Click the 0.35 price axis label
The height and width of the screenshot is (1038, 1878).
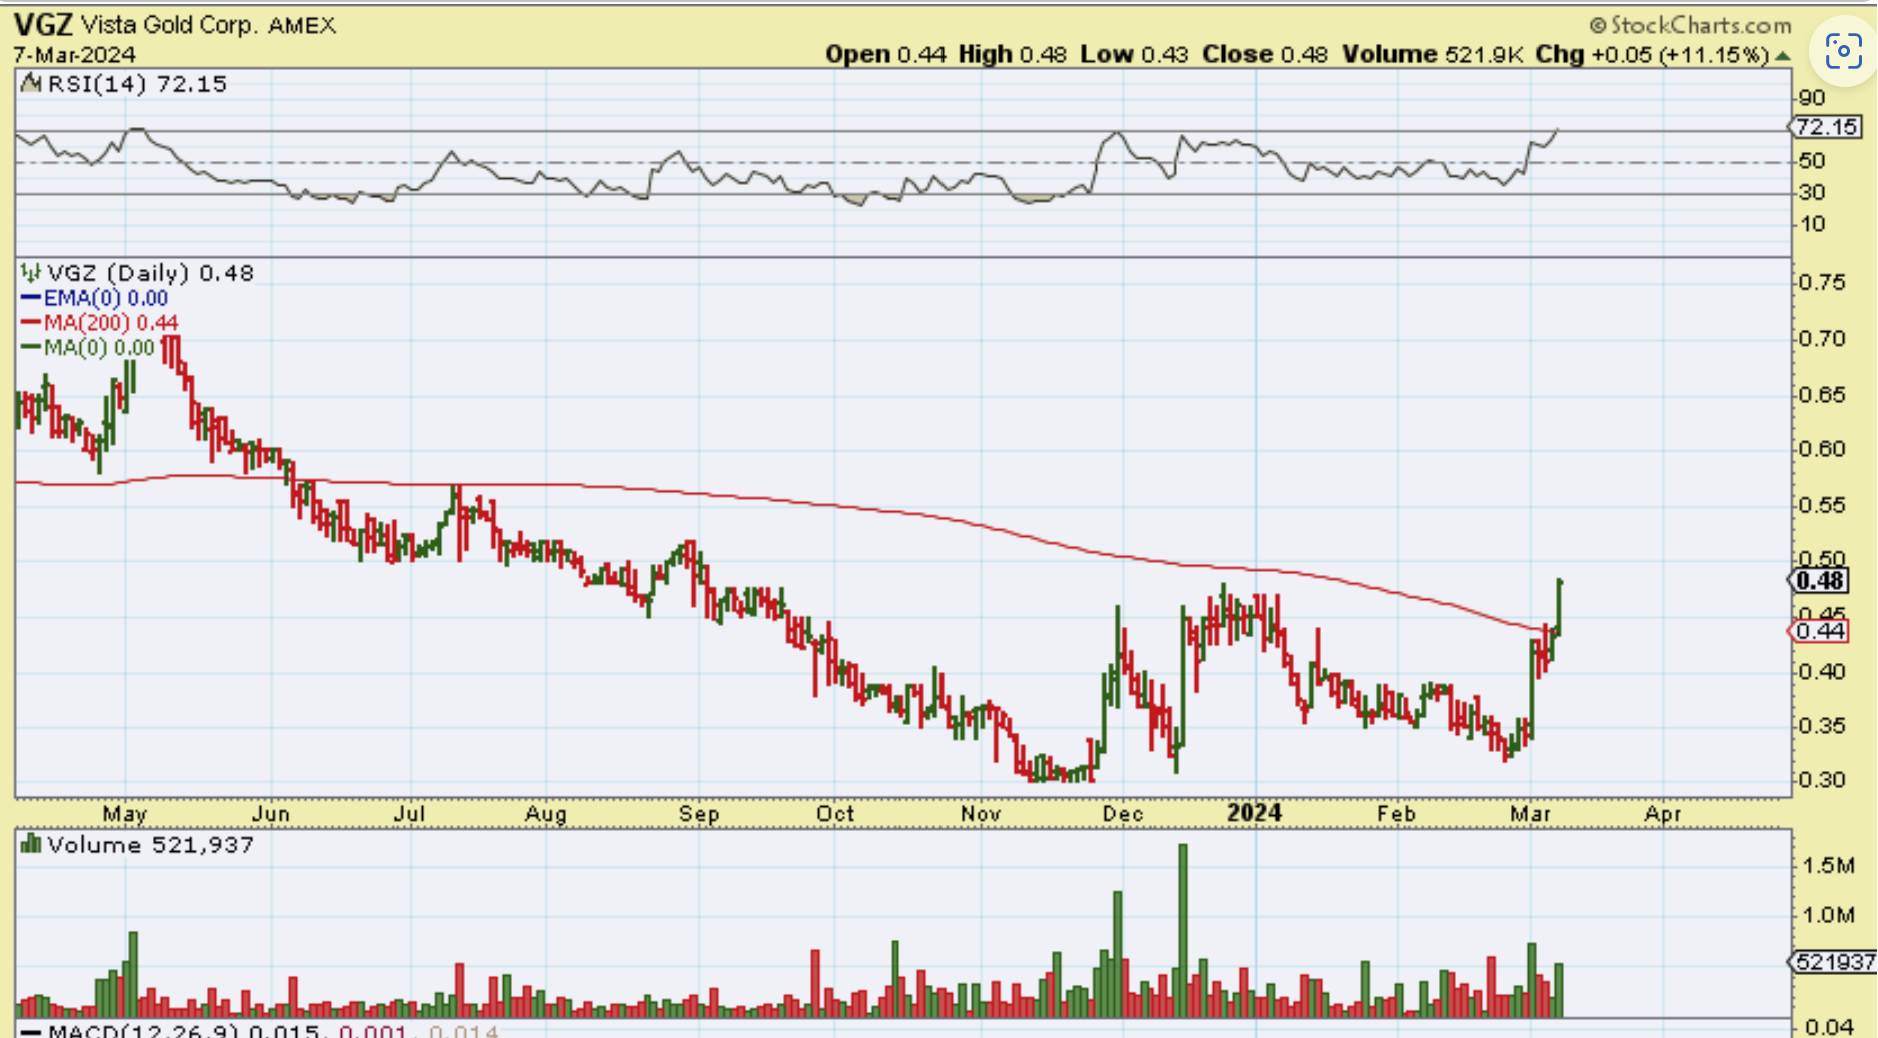[1822, 726]
